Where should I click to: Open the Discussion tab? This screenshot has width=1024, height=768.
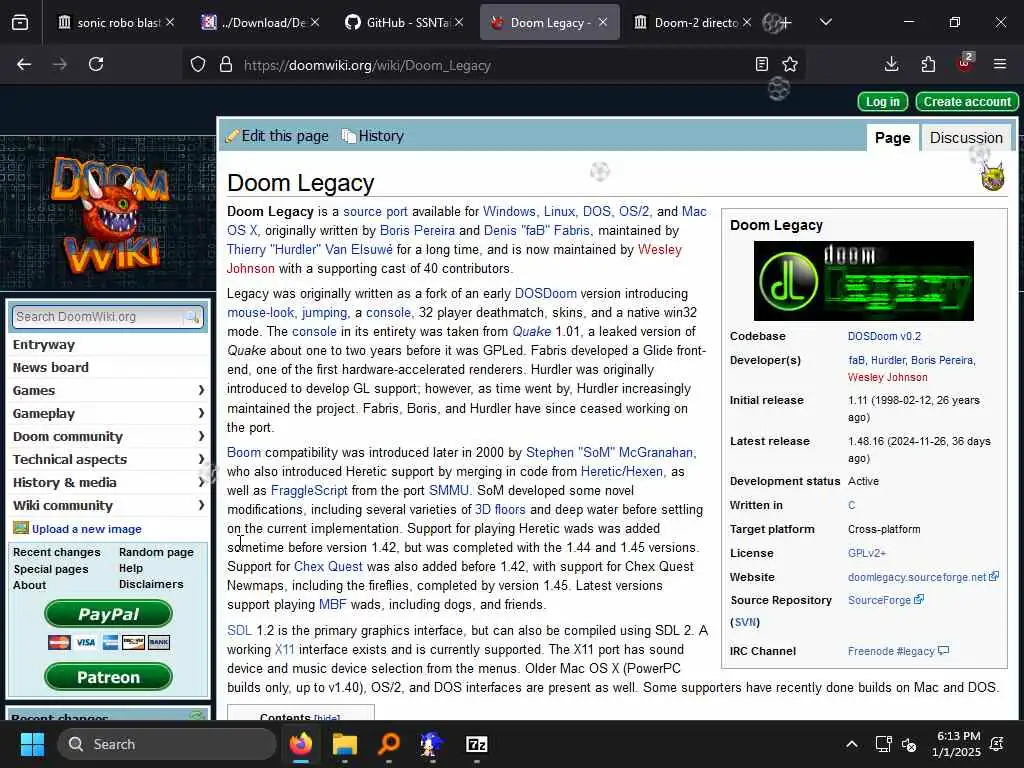[x=966, y=138]
